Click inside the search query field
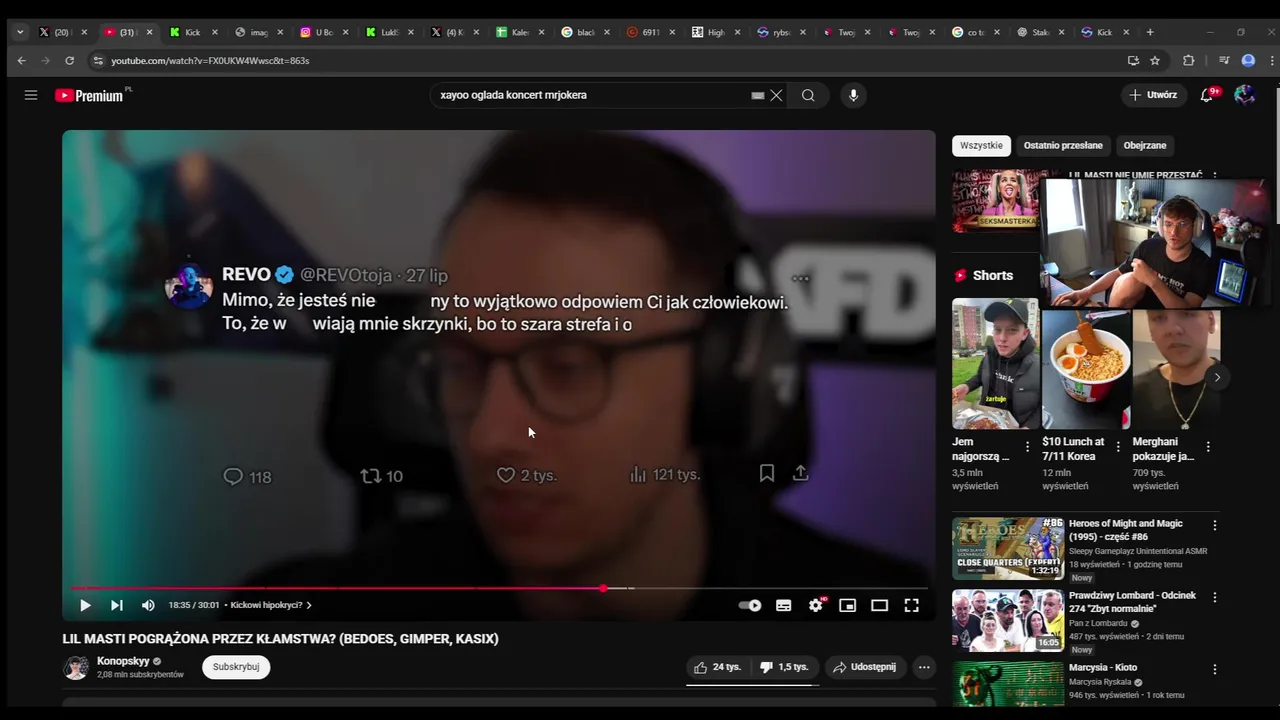This screenshot has height=720, width=1280. 590,95
